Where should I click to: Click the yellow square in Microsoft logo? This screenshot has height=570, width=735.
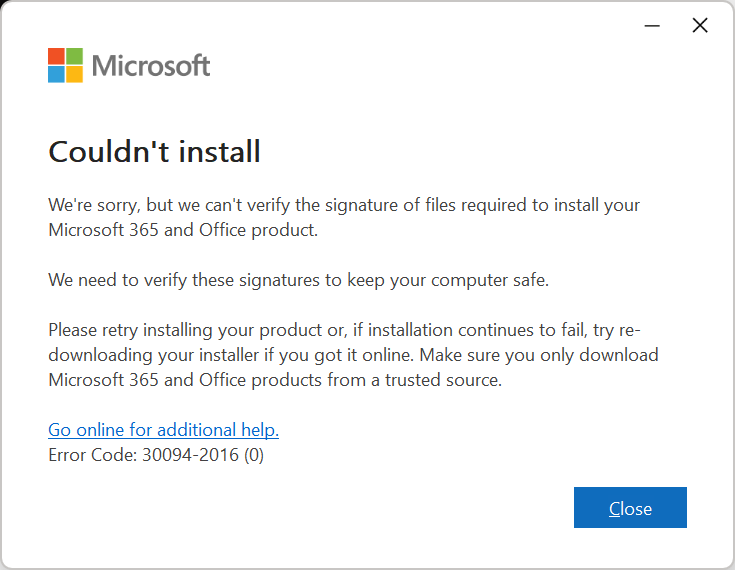(x=75, y=75)
